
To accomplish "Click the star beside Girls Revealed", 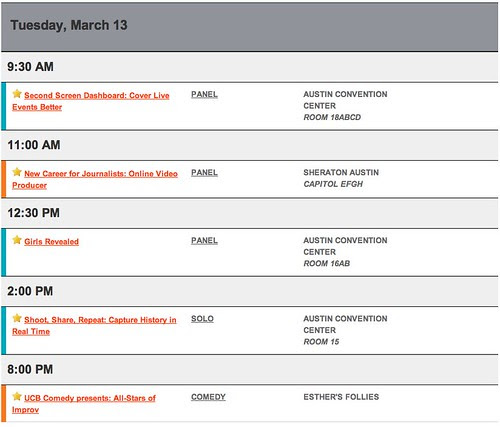I will coord(17,240).
